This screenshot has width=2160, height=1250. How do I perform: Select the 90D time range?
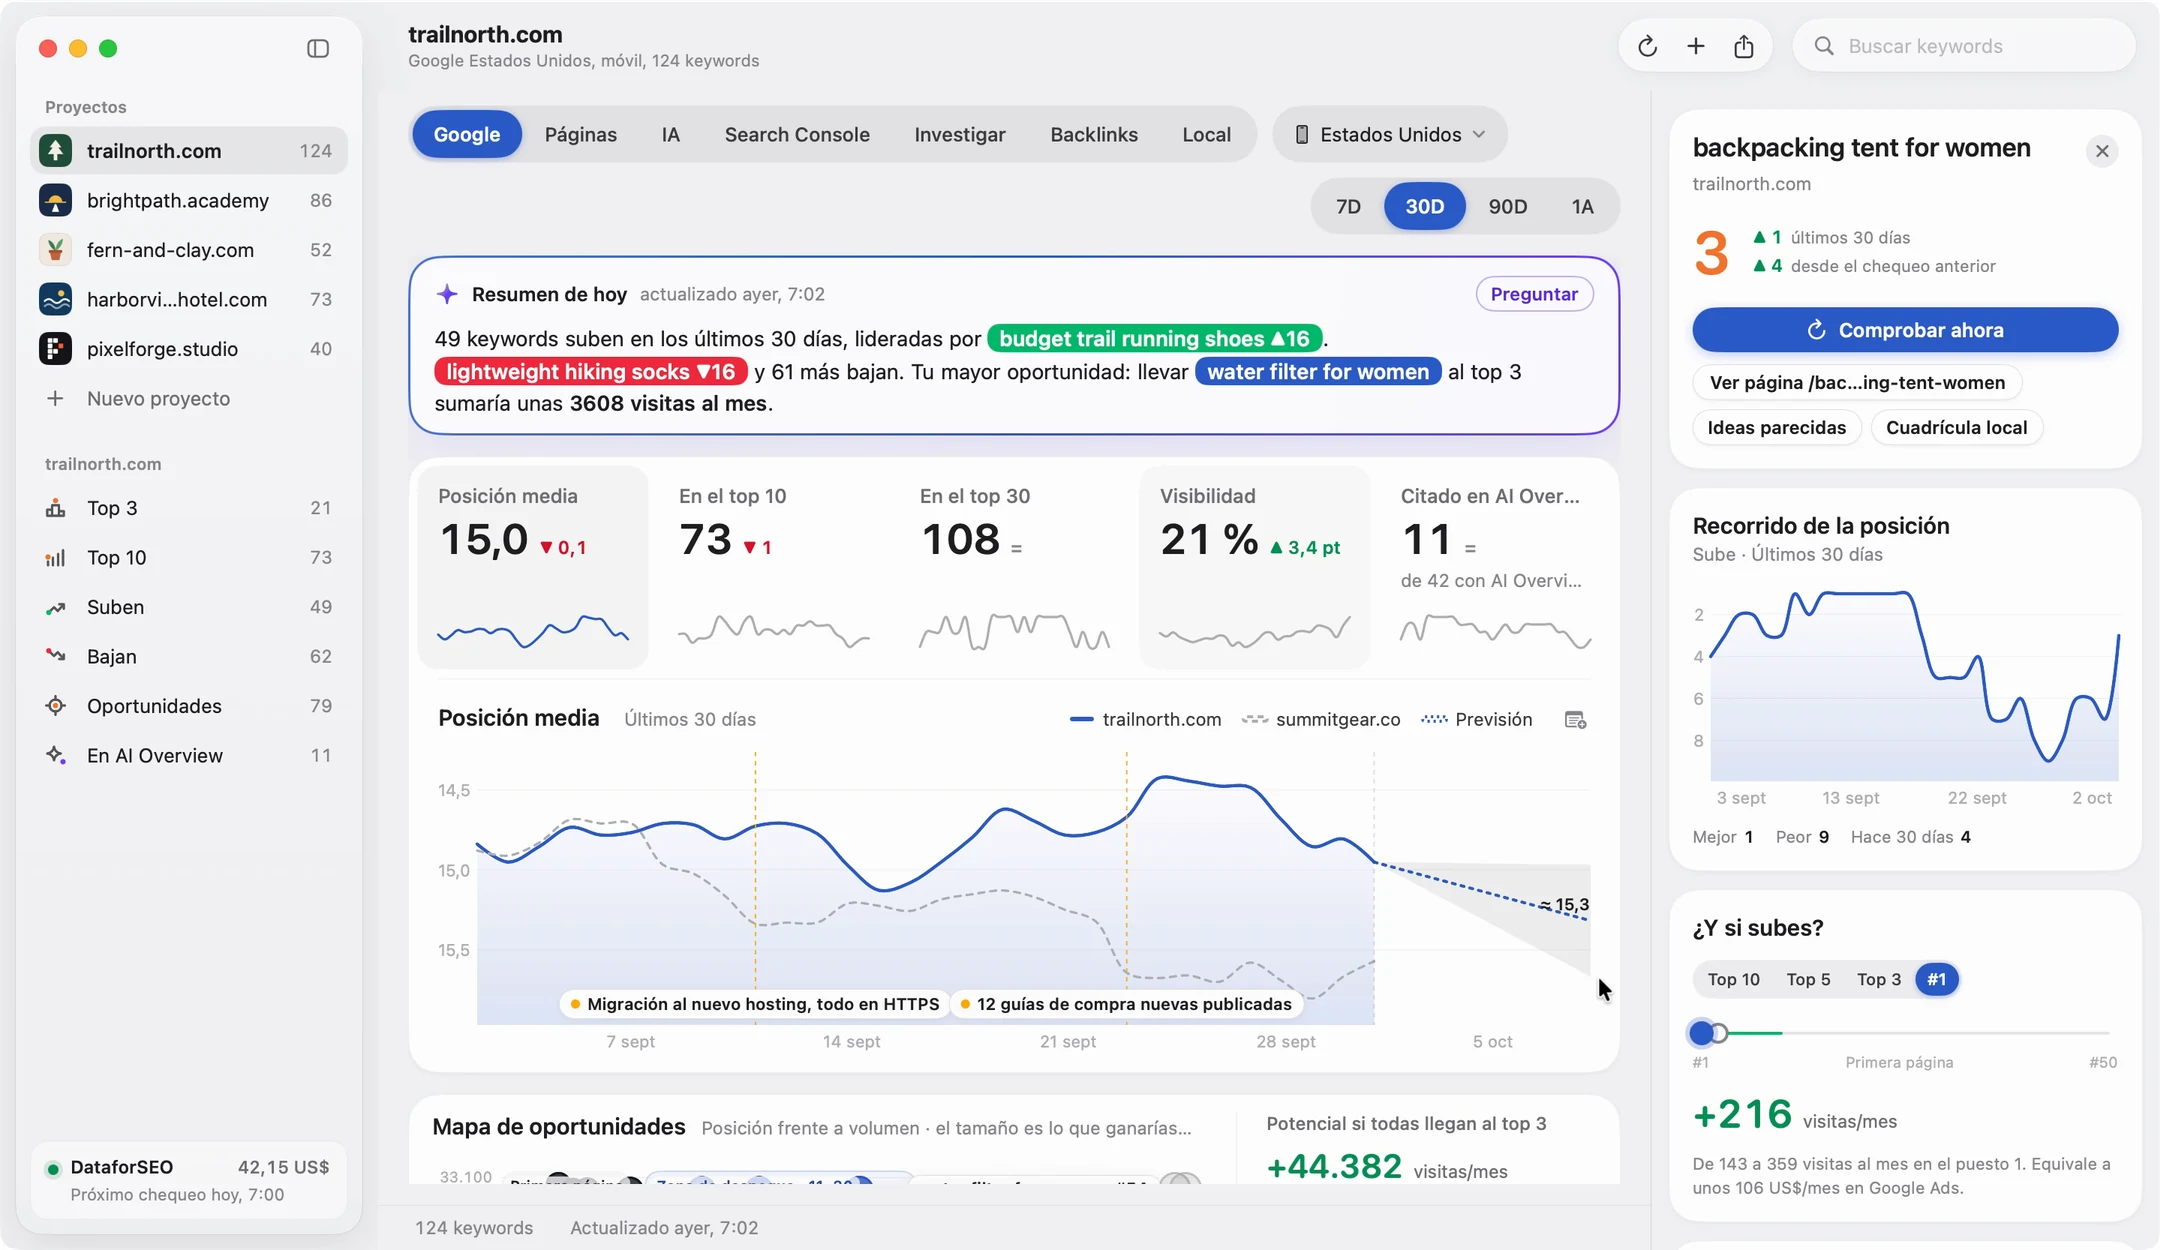point(1507,206)
